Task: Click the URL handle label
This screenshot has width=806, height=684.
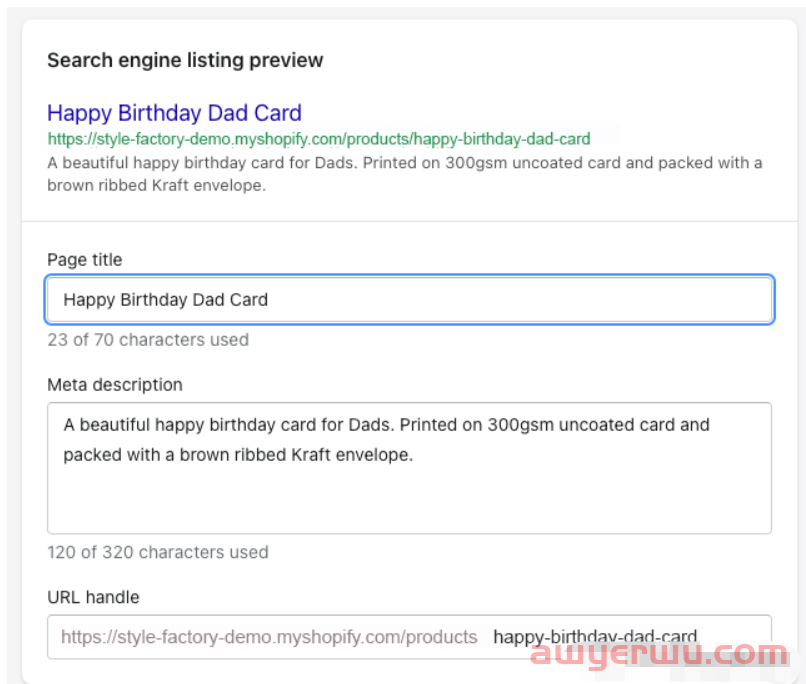Action: (x=93, y=597)
